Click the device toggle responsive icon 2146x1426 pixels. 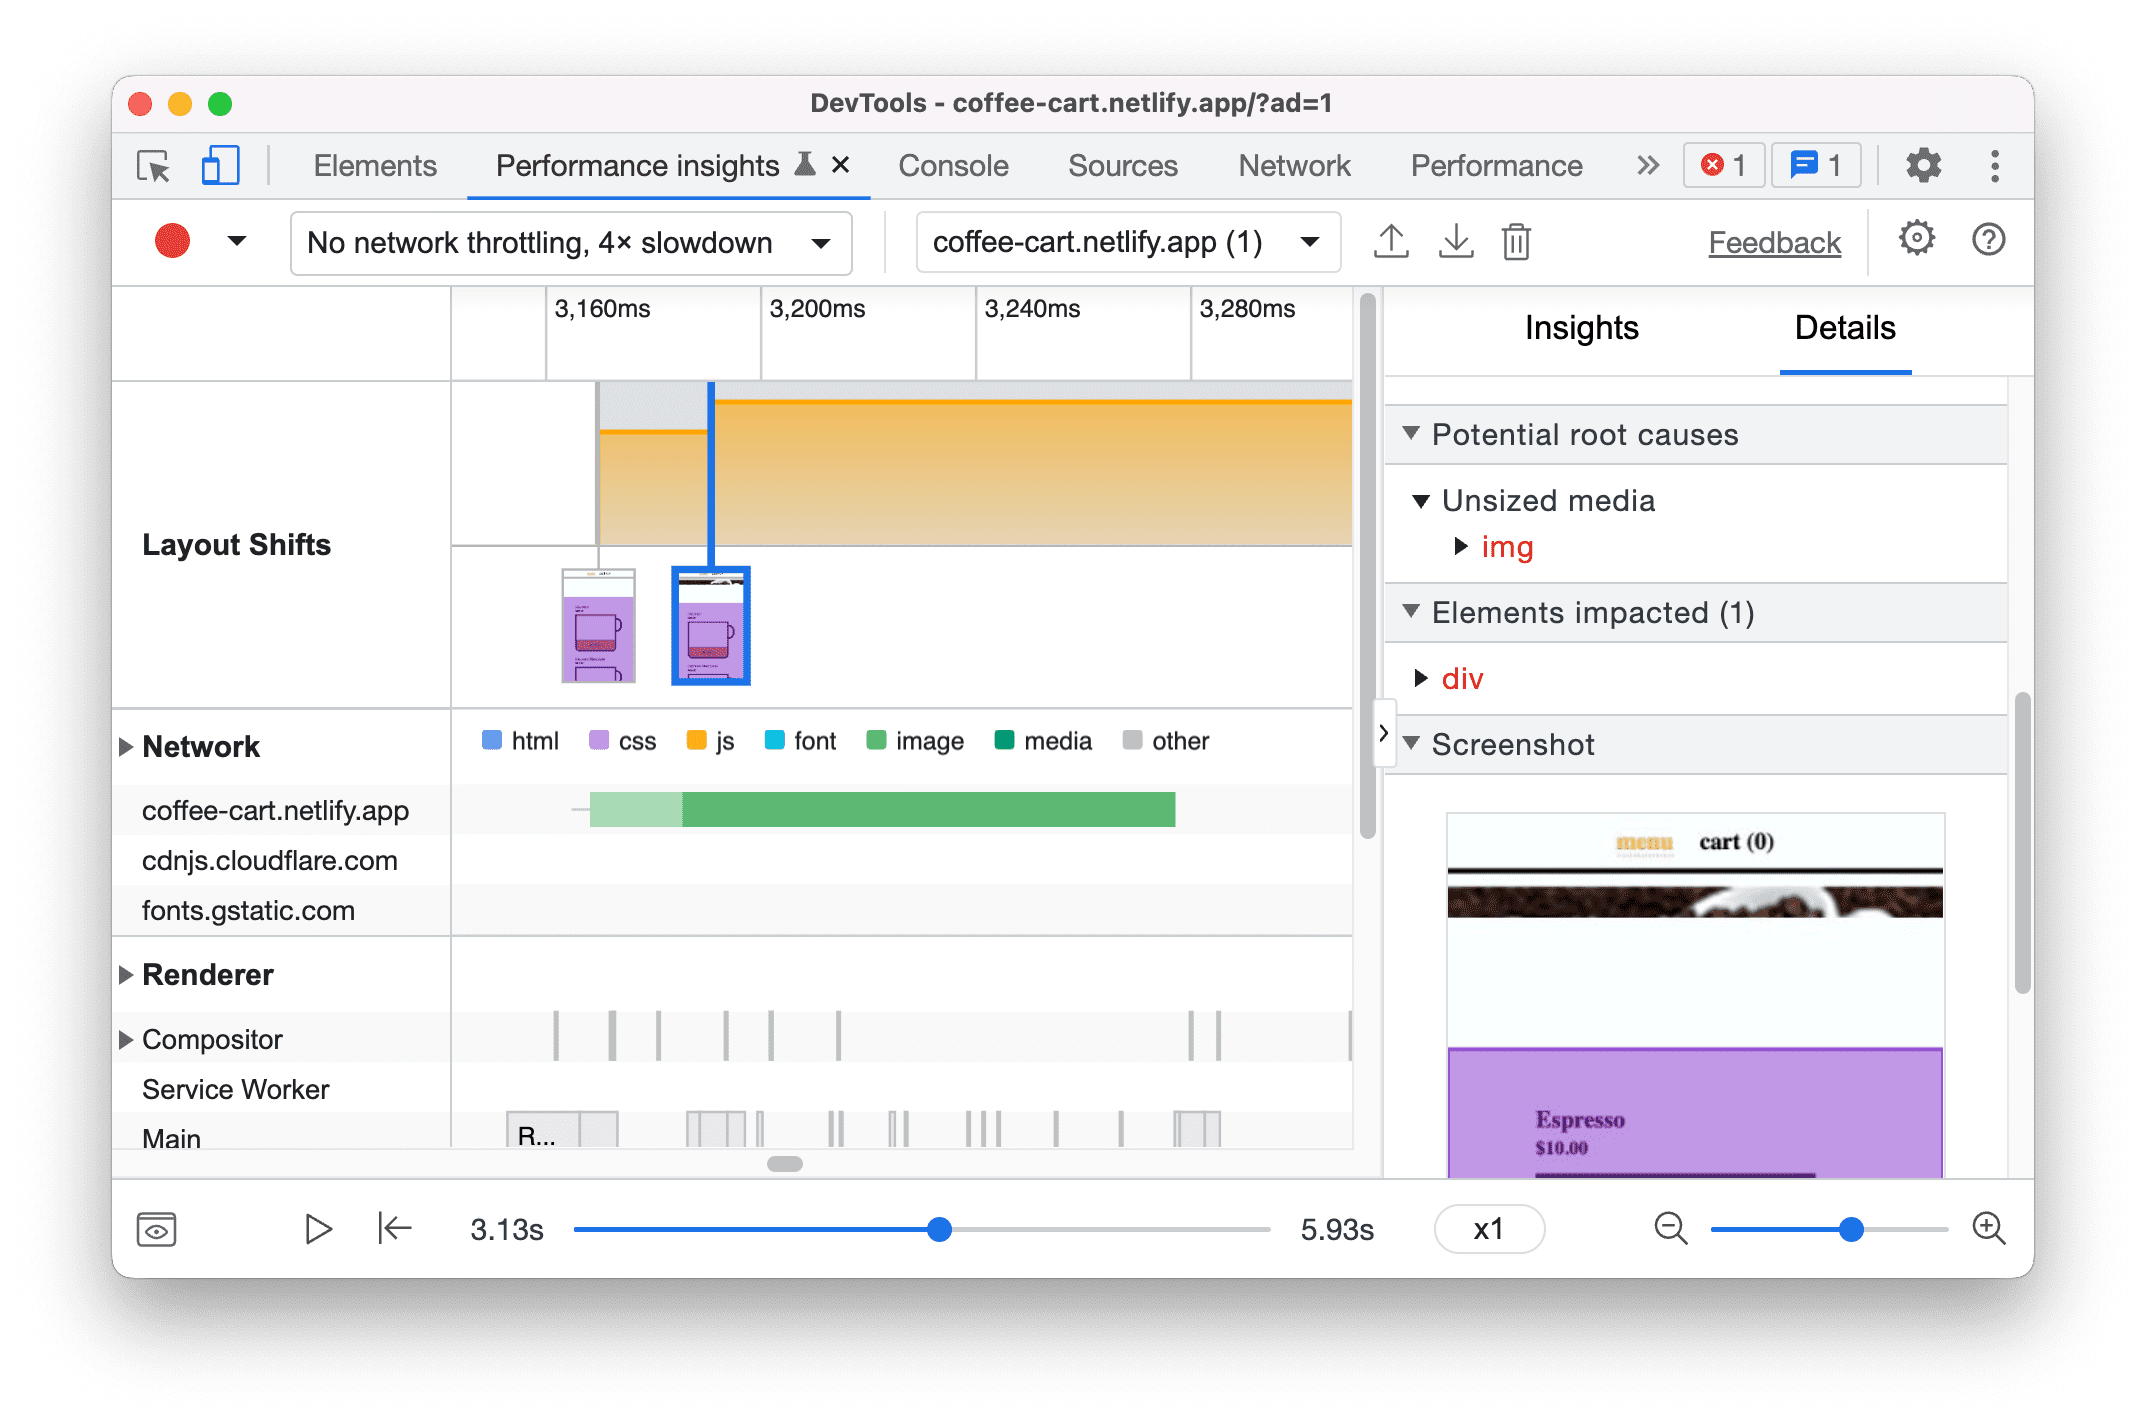218,166
